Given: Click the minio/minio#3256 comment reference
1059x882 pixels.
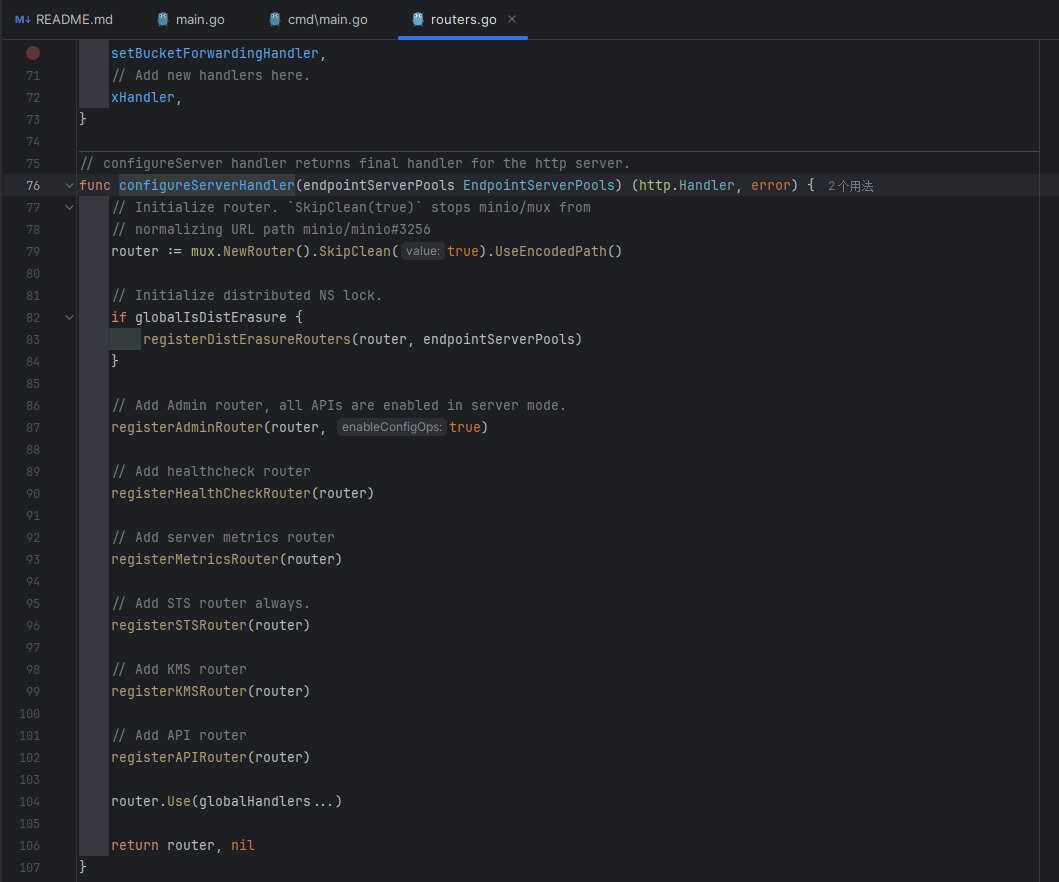Looking at the screenshot, I should (367, 230).
